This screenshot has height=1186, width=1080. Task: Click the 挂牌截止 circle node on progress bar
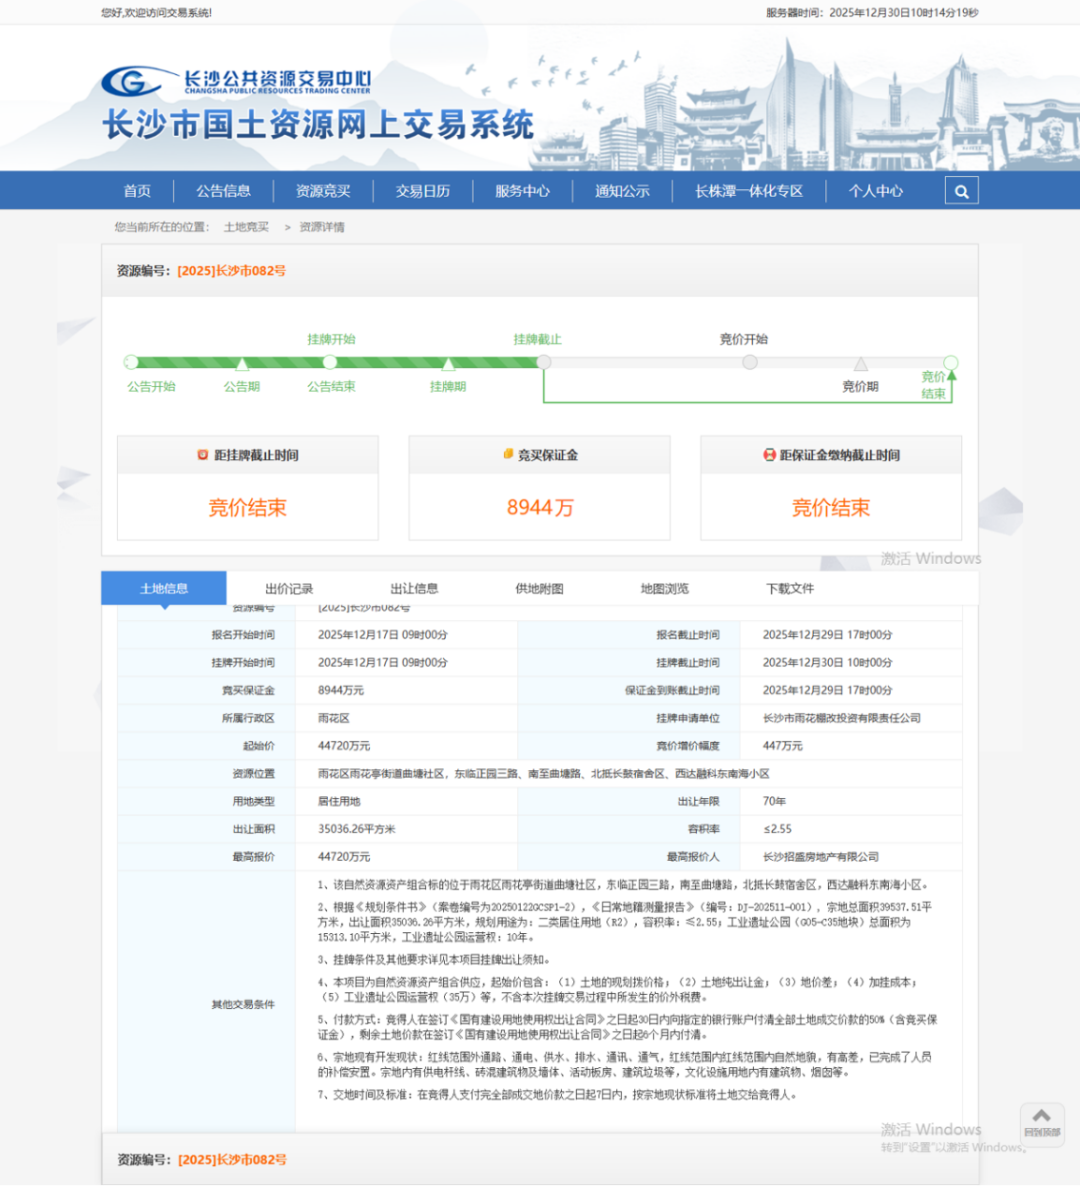point(544,362)
